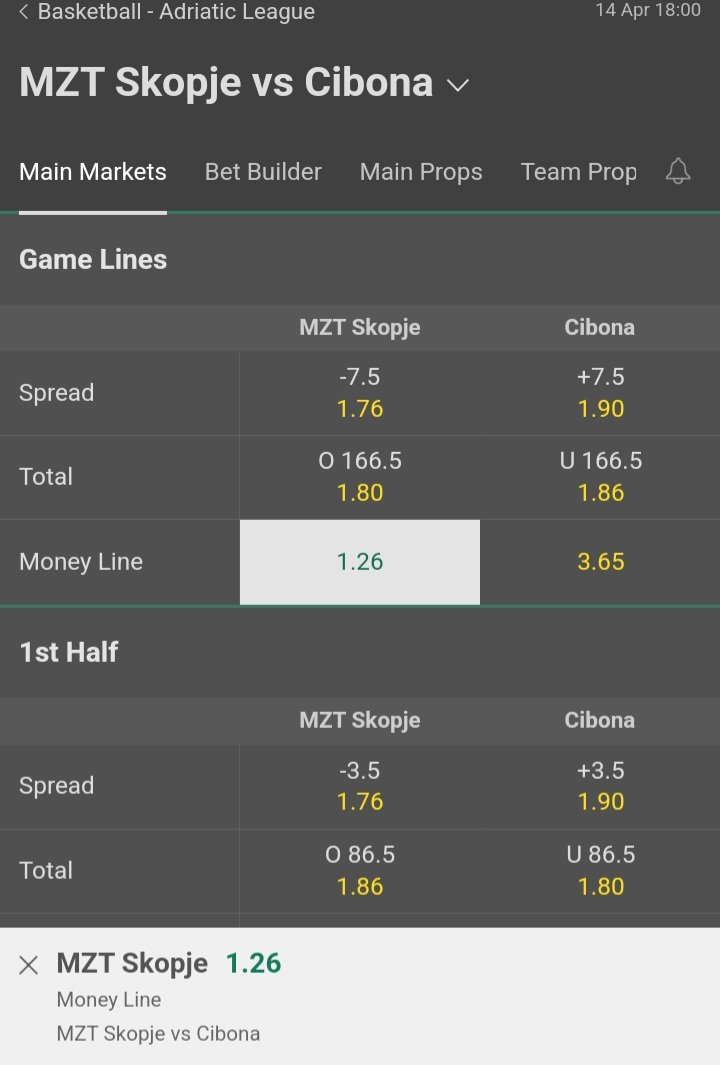Choose Over 86.5 1st Half total
This screenshot has height=1065, width=720.
click(x=360, y=871)
